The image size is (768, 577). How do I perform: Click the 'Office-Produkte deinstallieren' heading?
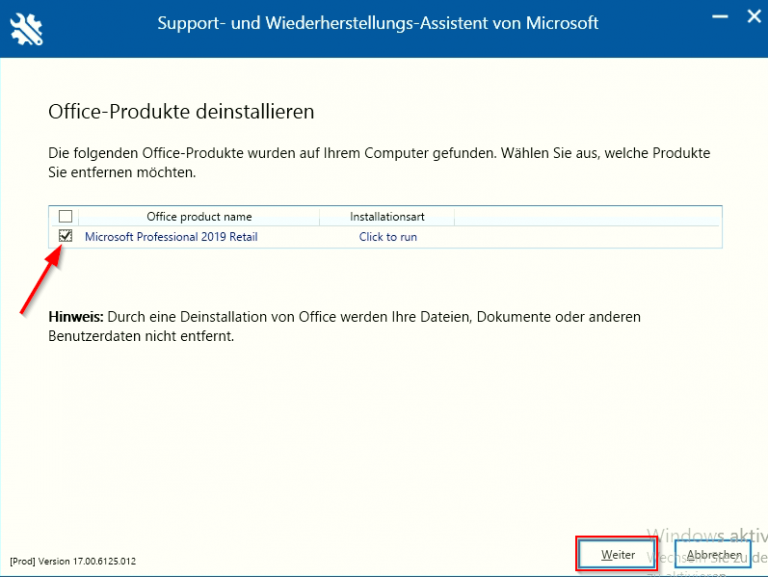(181, 111)
